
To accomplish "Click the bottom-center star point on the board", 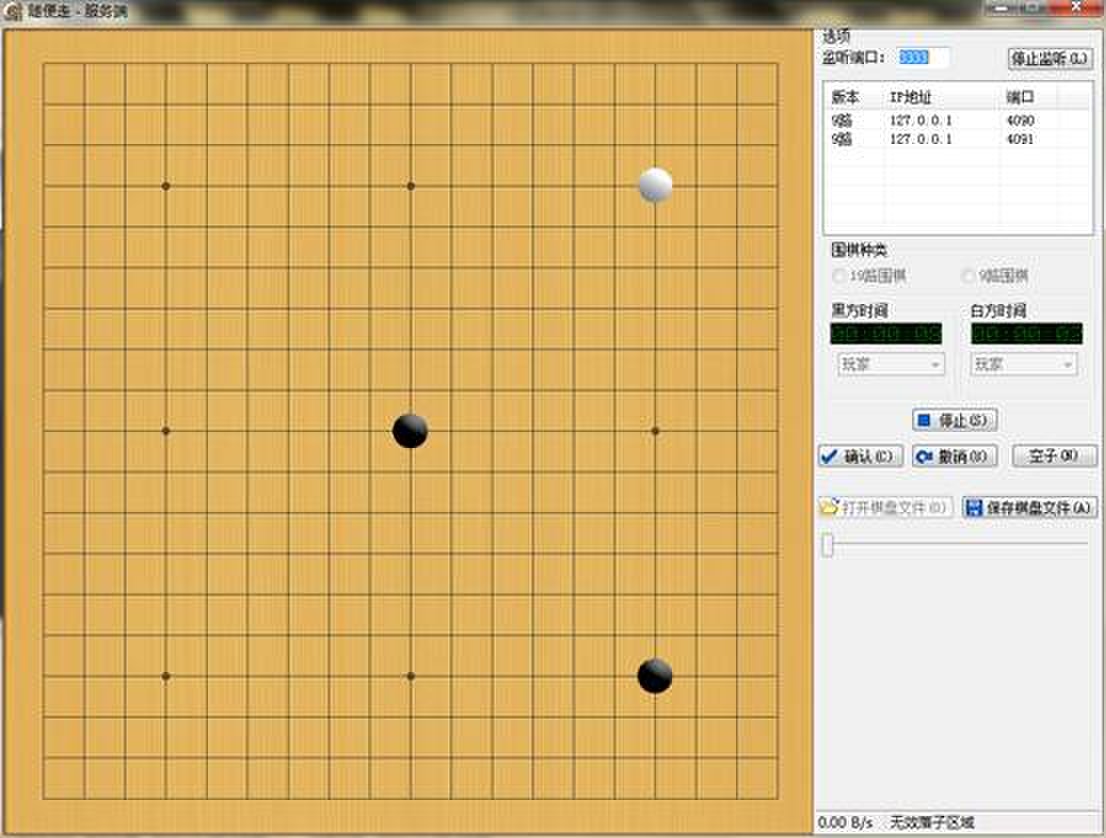I will [410, 677].
